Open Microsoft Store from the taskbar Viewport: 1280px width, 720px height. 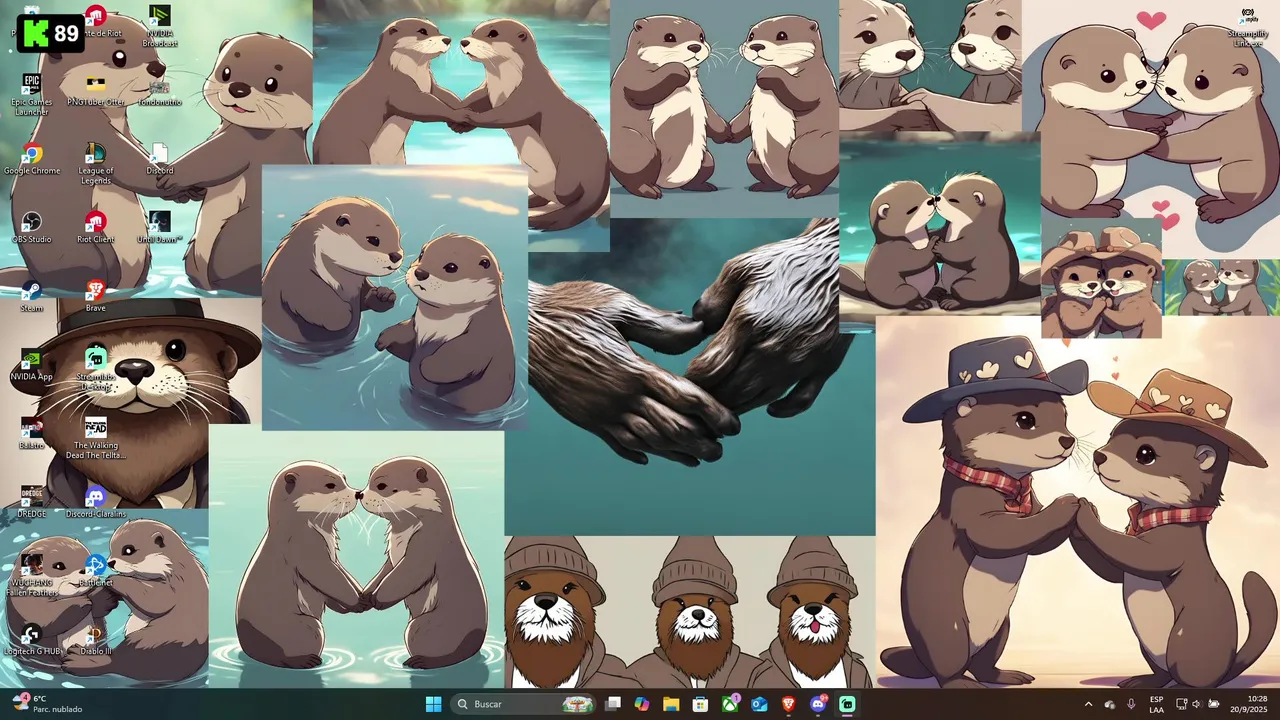(x=701, y=704)
